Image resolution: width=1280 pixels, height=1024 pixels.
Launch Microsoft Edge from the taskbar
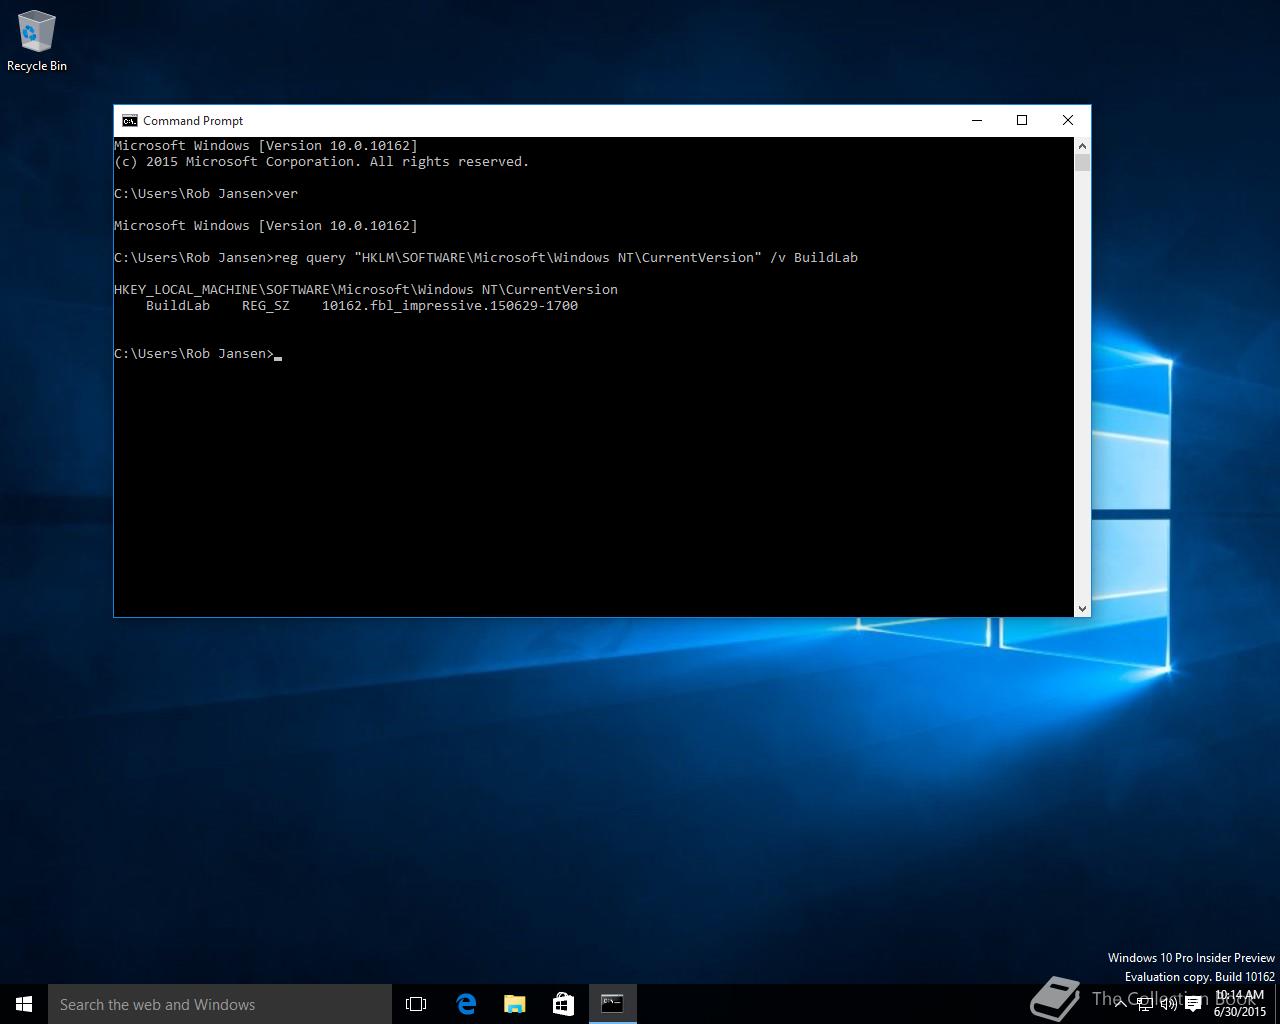tap(466, 1004)
